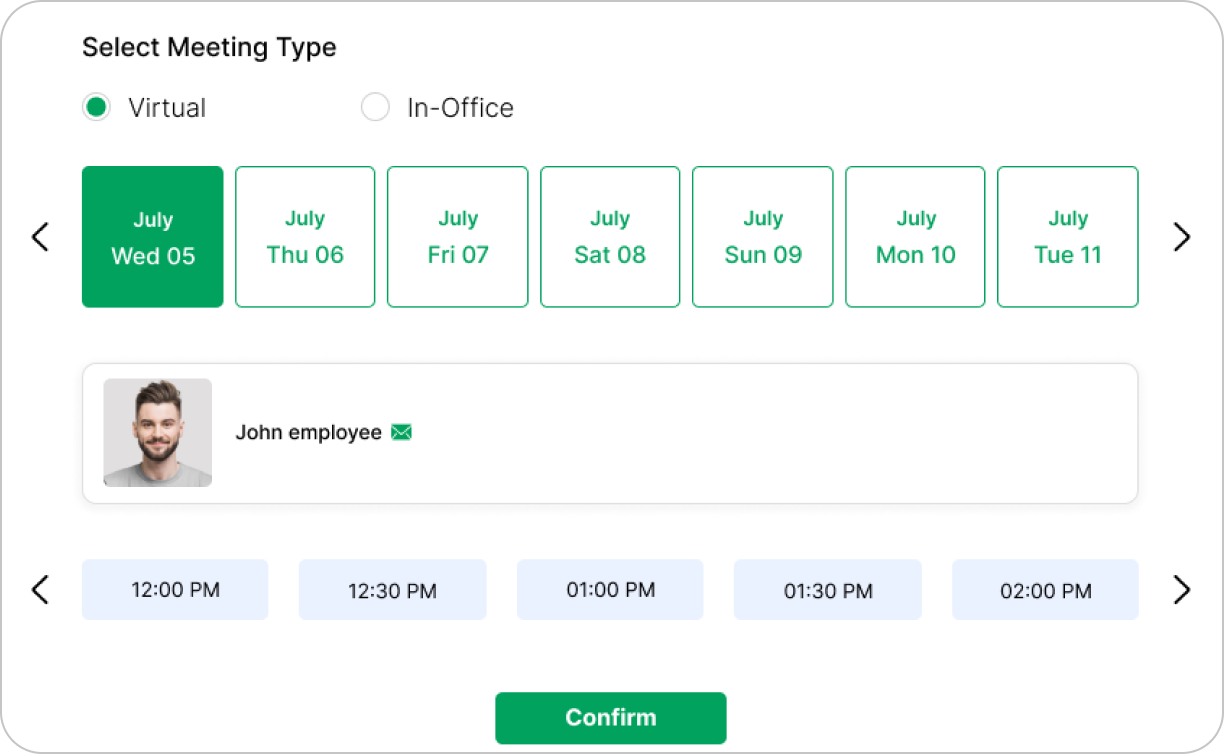Choose July Fri 07 date card
The height and width of the screenshot is (754, 1224).
[x=458, y=237]
